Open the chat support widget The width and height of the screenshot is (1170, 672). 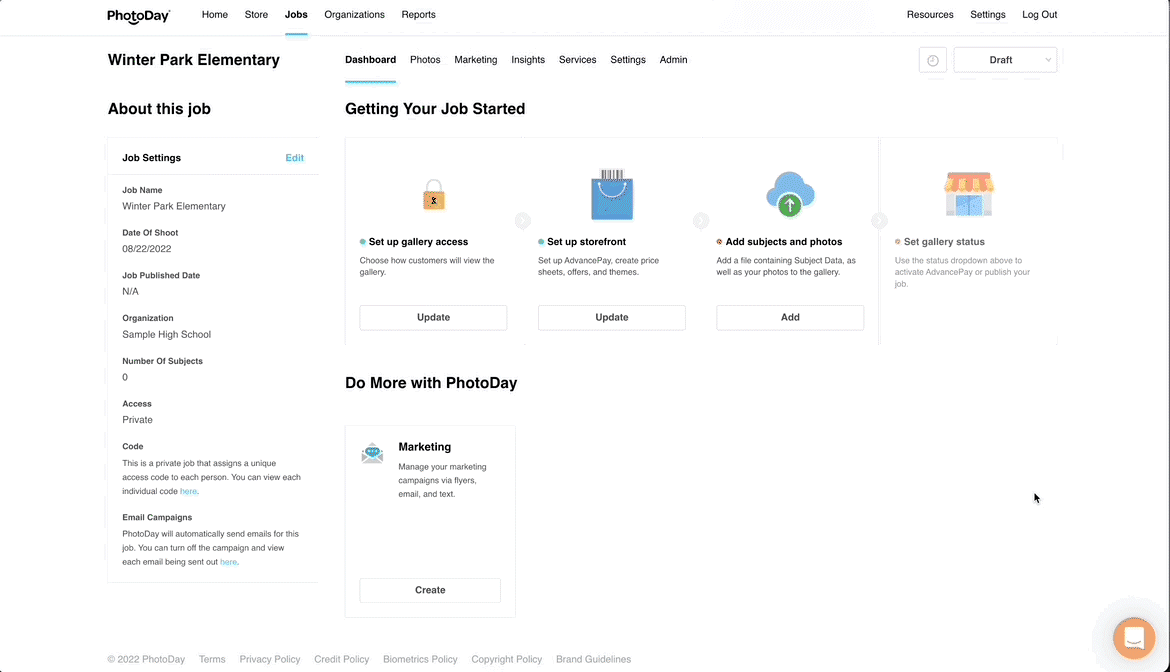1133,637
